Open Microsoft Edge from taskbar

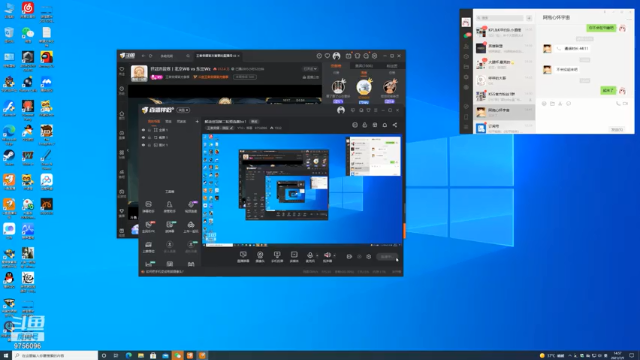[129, 356]
